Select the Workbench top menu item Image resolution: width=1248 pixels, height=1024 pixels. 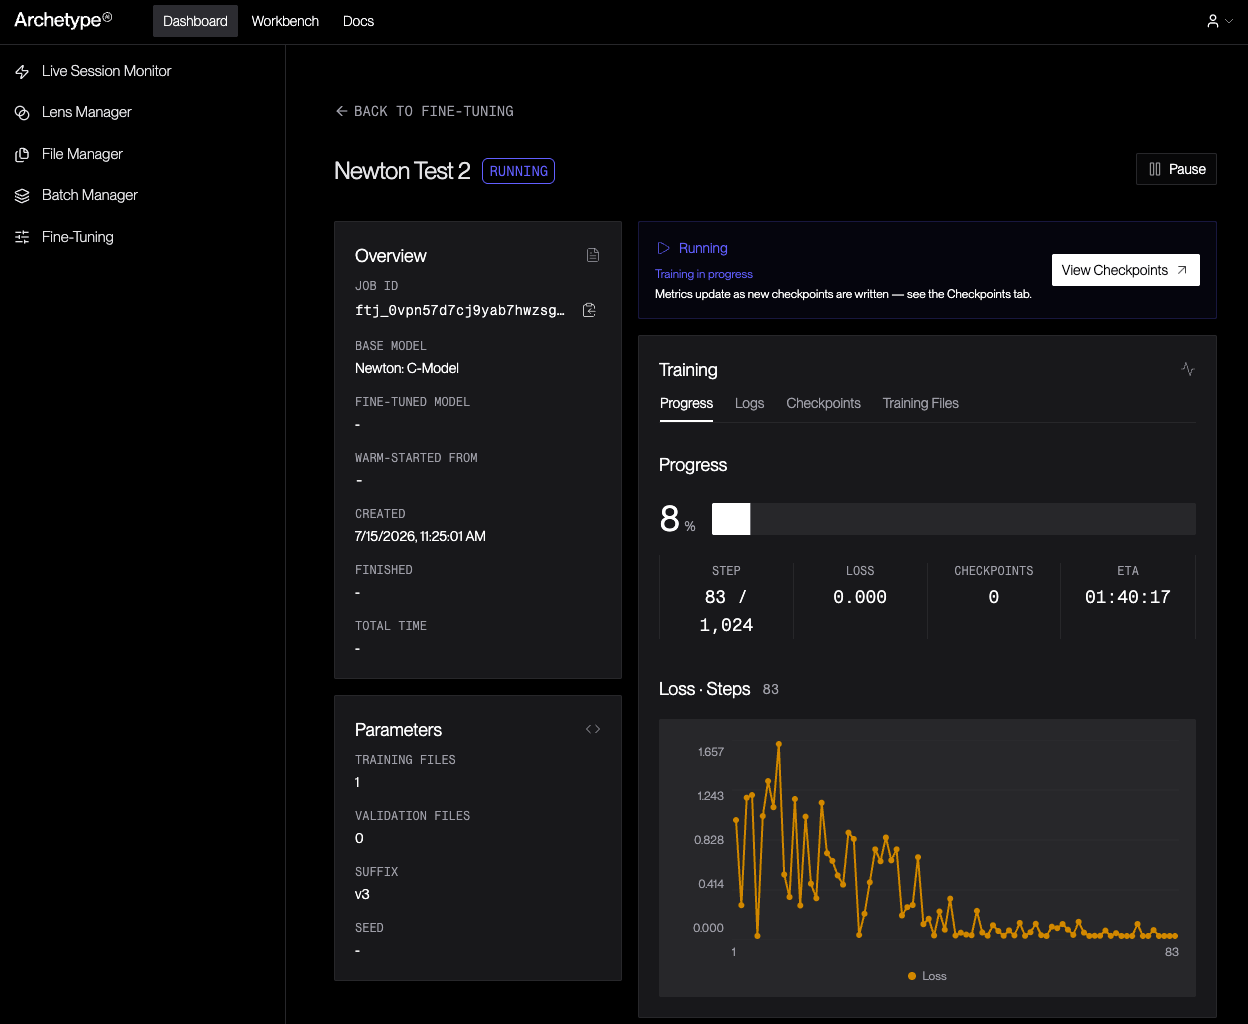click(x=285, y=21)
